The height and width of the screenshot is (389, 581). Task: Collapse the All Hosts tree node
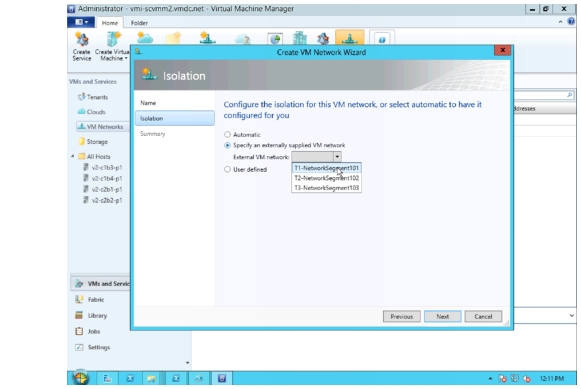pyautogui.click(x=73, y=156)
